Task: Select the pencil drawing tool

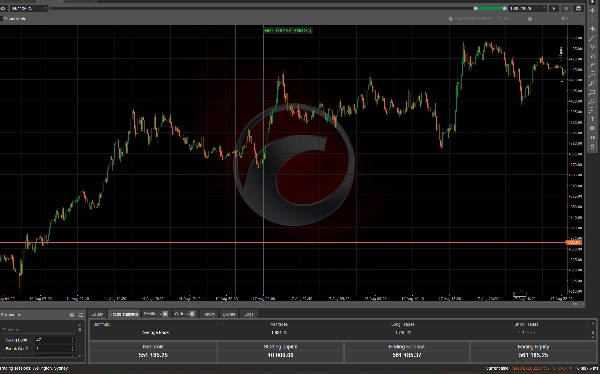Action: (592, 65)
